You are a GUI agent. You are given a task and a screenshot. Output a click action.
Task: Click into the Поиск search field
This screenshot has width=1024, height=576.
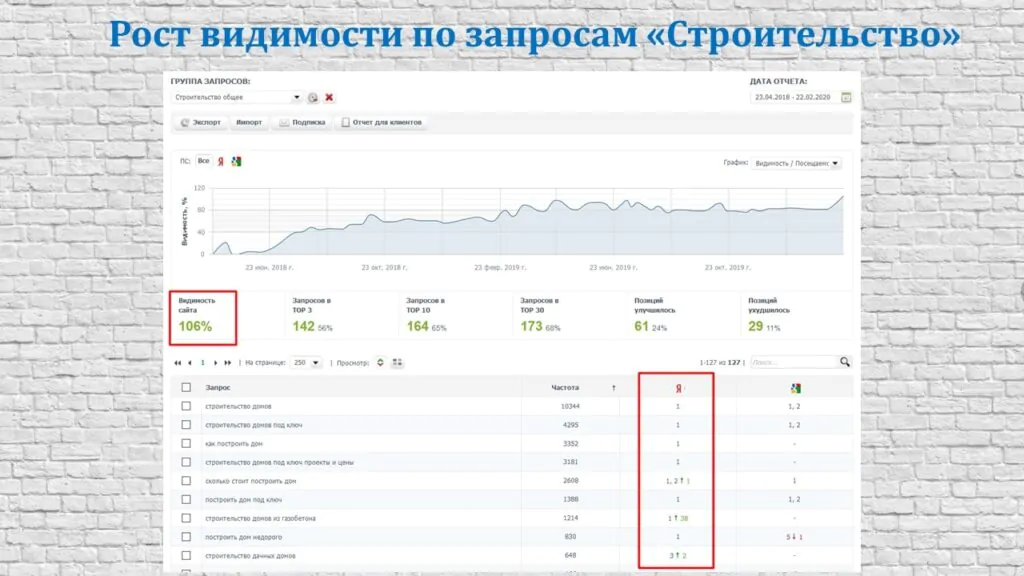coord(794,362)
